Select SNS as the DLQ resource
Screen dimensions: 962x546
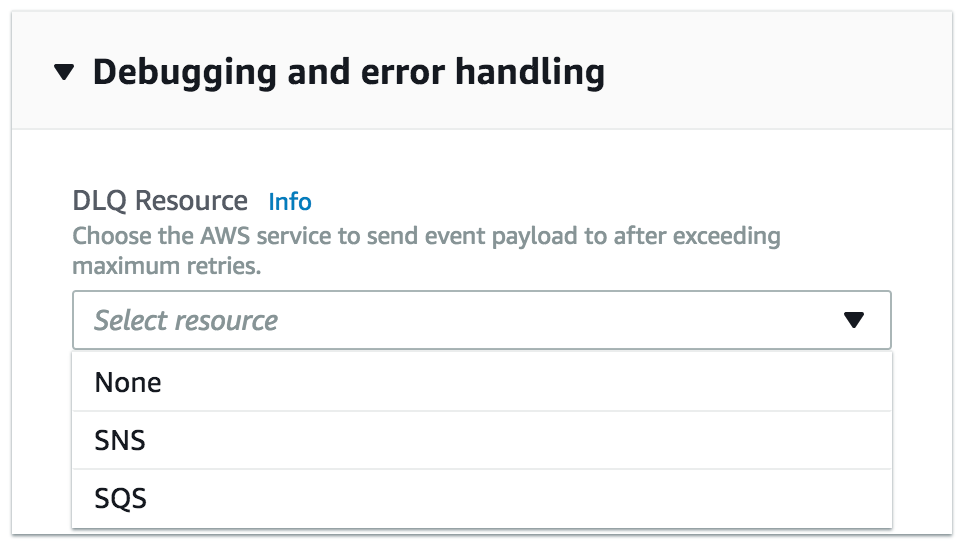click(120, 440)
